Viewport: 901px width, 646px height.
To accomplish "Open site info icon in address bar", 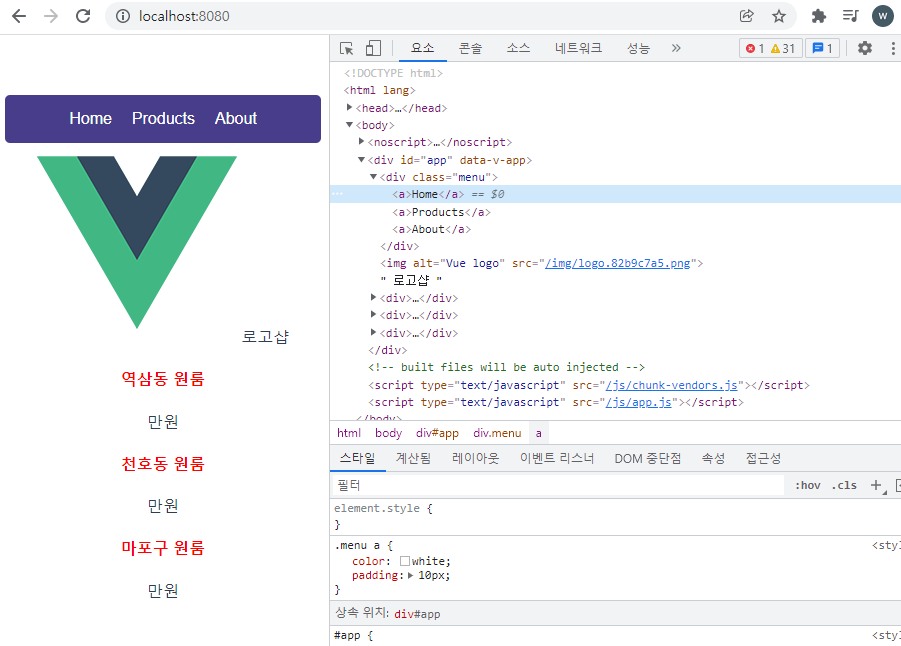I will (123, 16).
